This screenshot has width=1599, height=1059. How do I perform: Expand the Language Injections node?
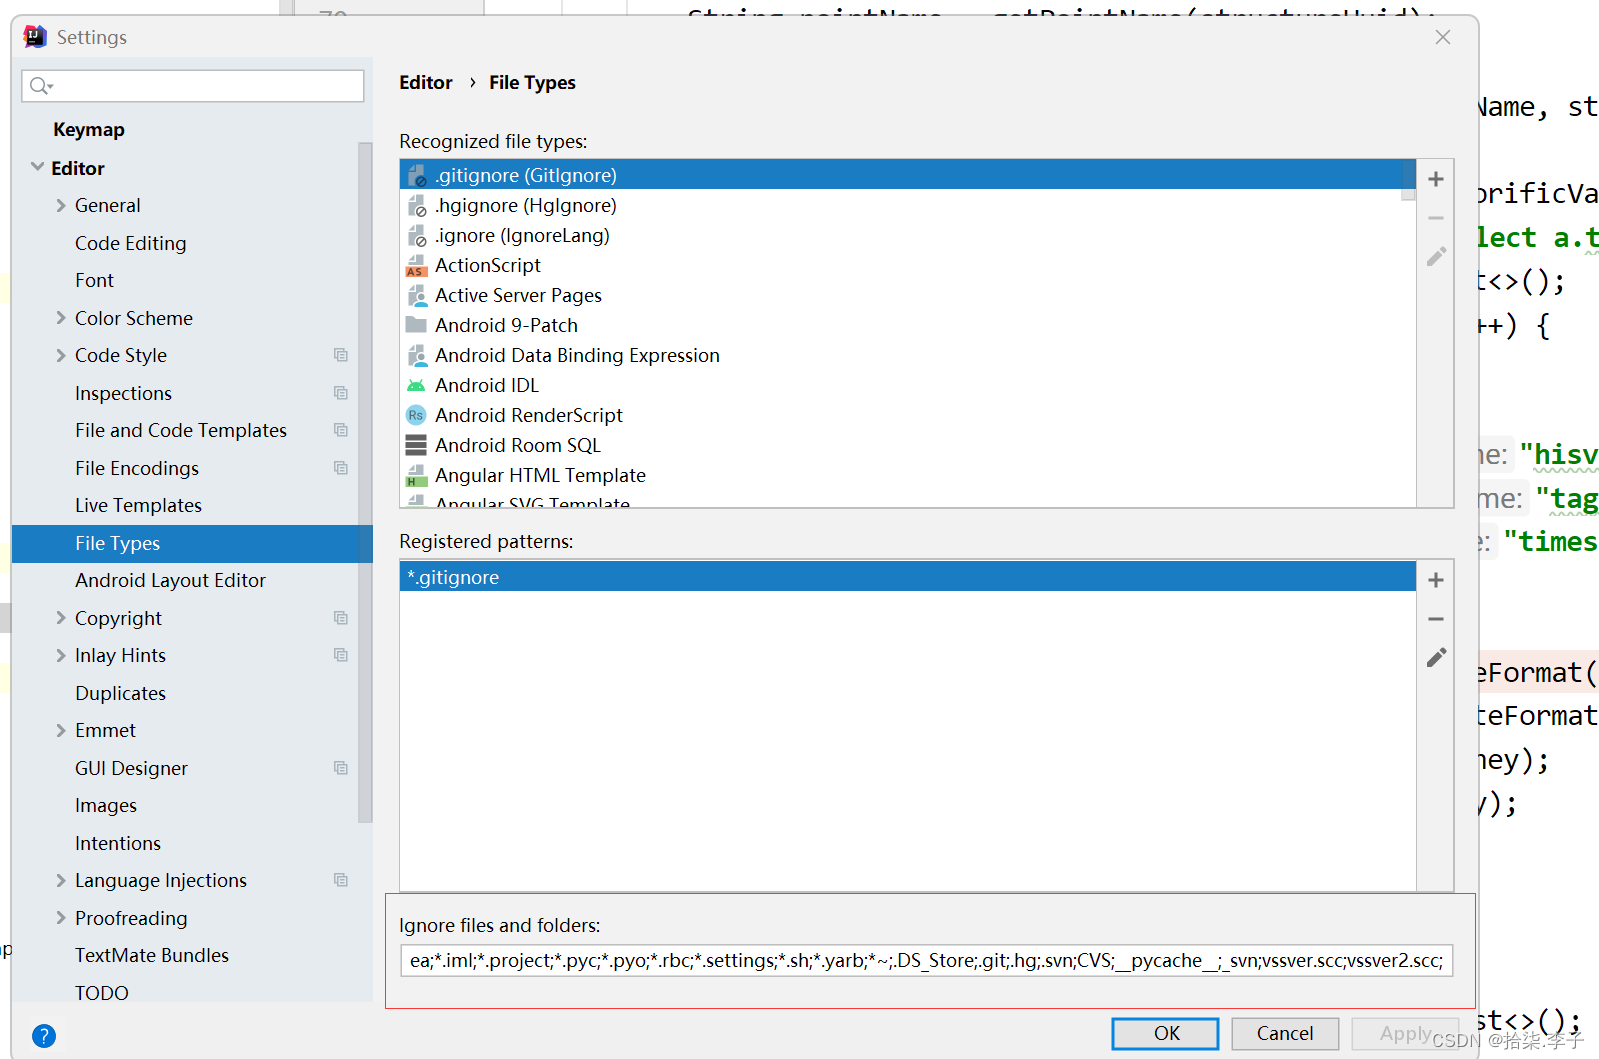[x=61, y=880]
